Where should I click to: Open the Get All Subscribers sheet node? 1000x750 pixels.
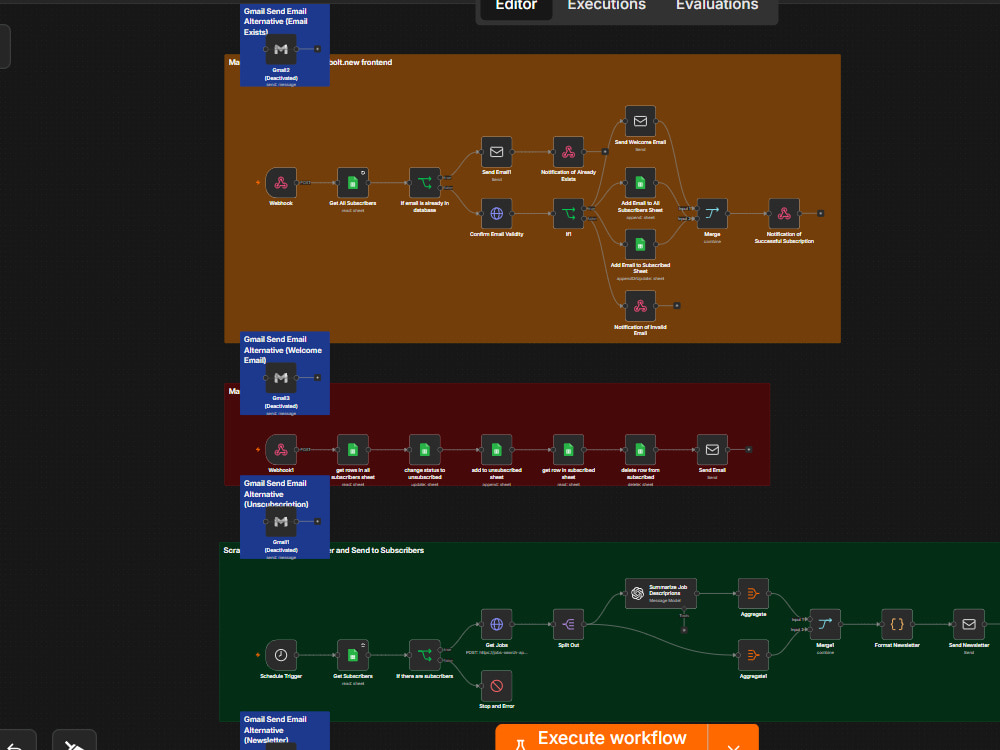[x=353, y=183]
